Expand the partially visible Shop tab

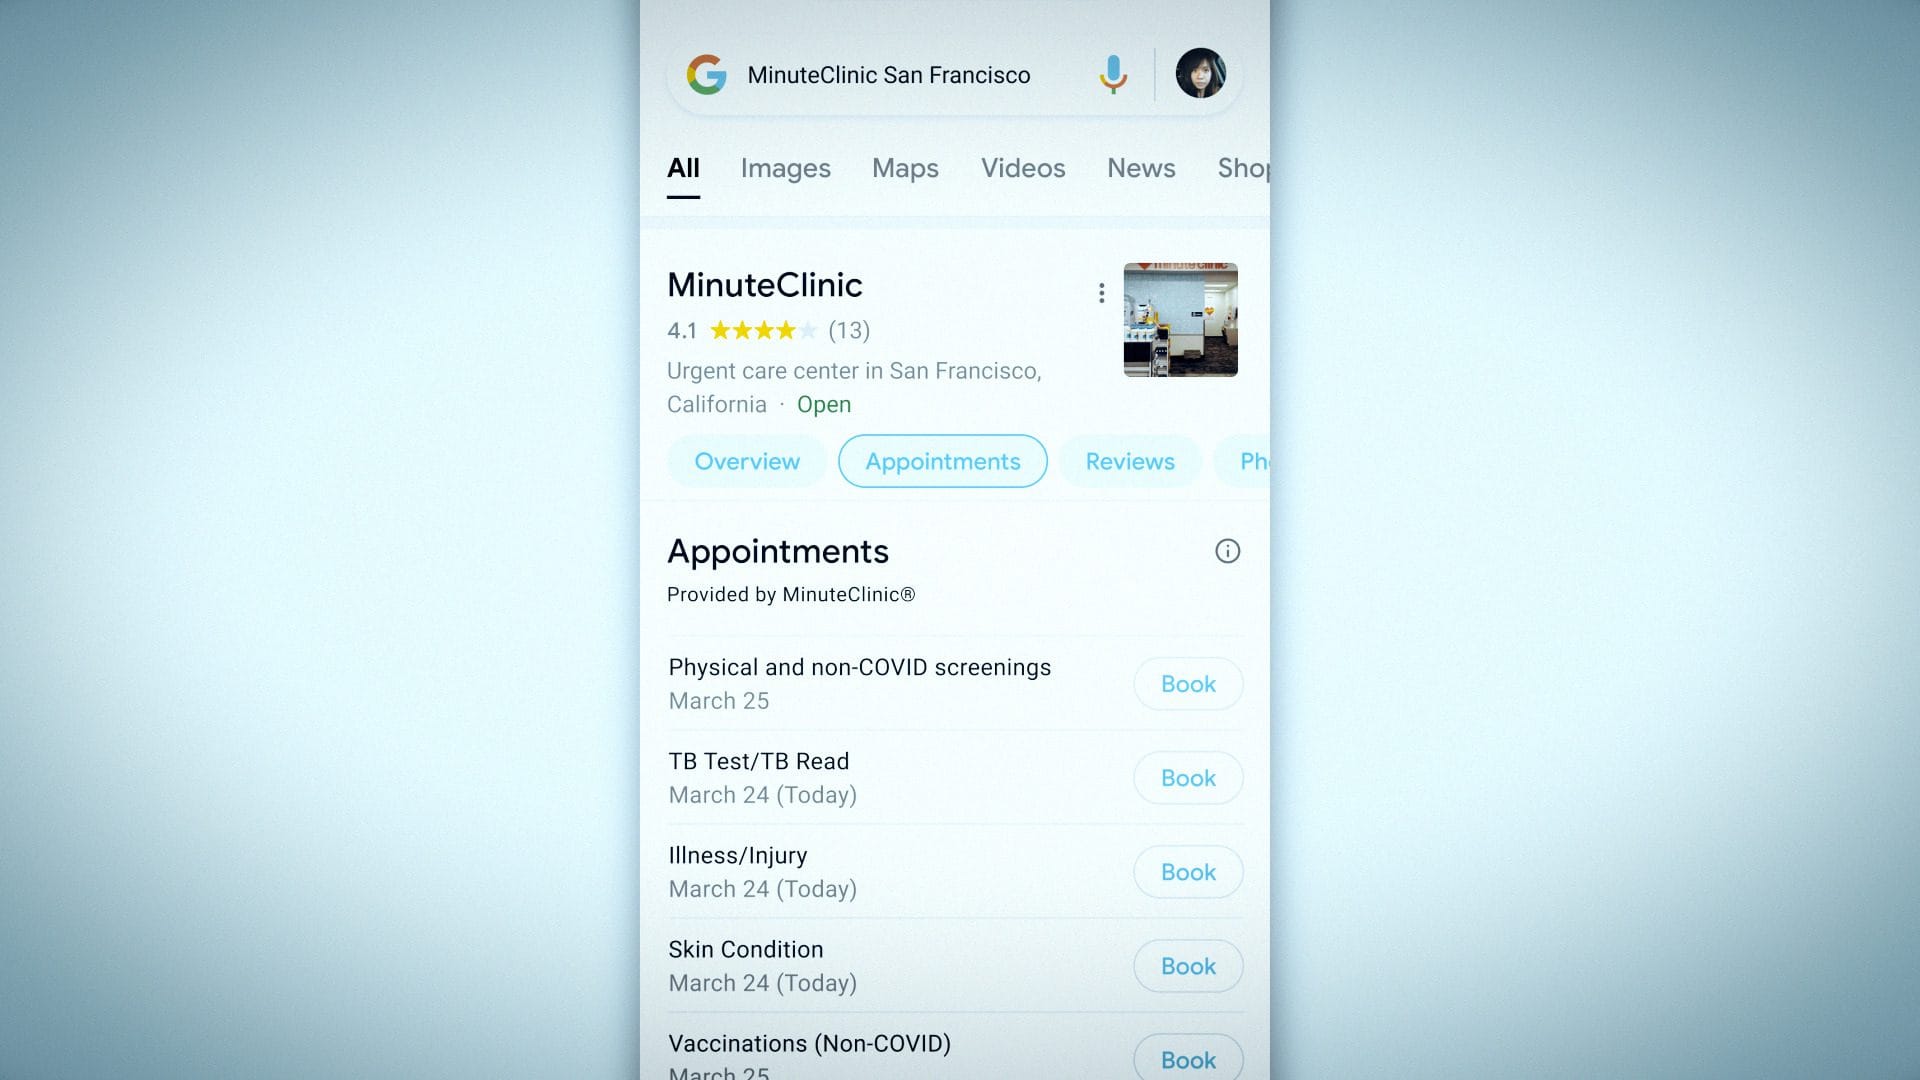click(1240, 167)
